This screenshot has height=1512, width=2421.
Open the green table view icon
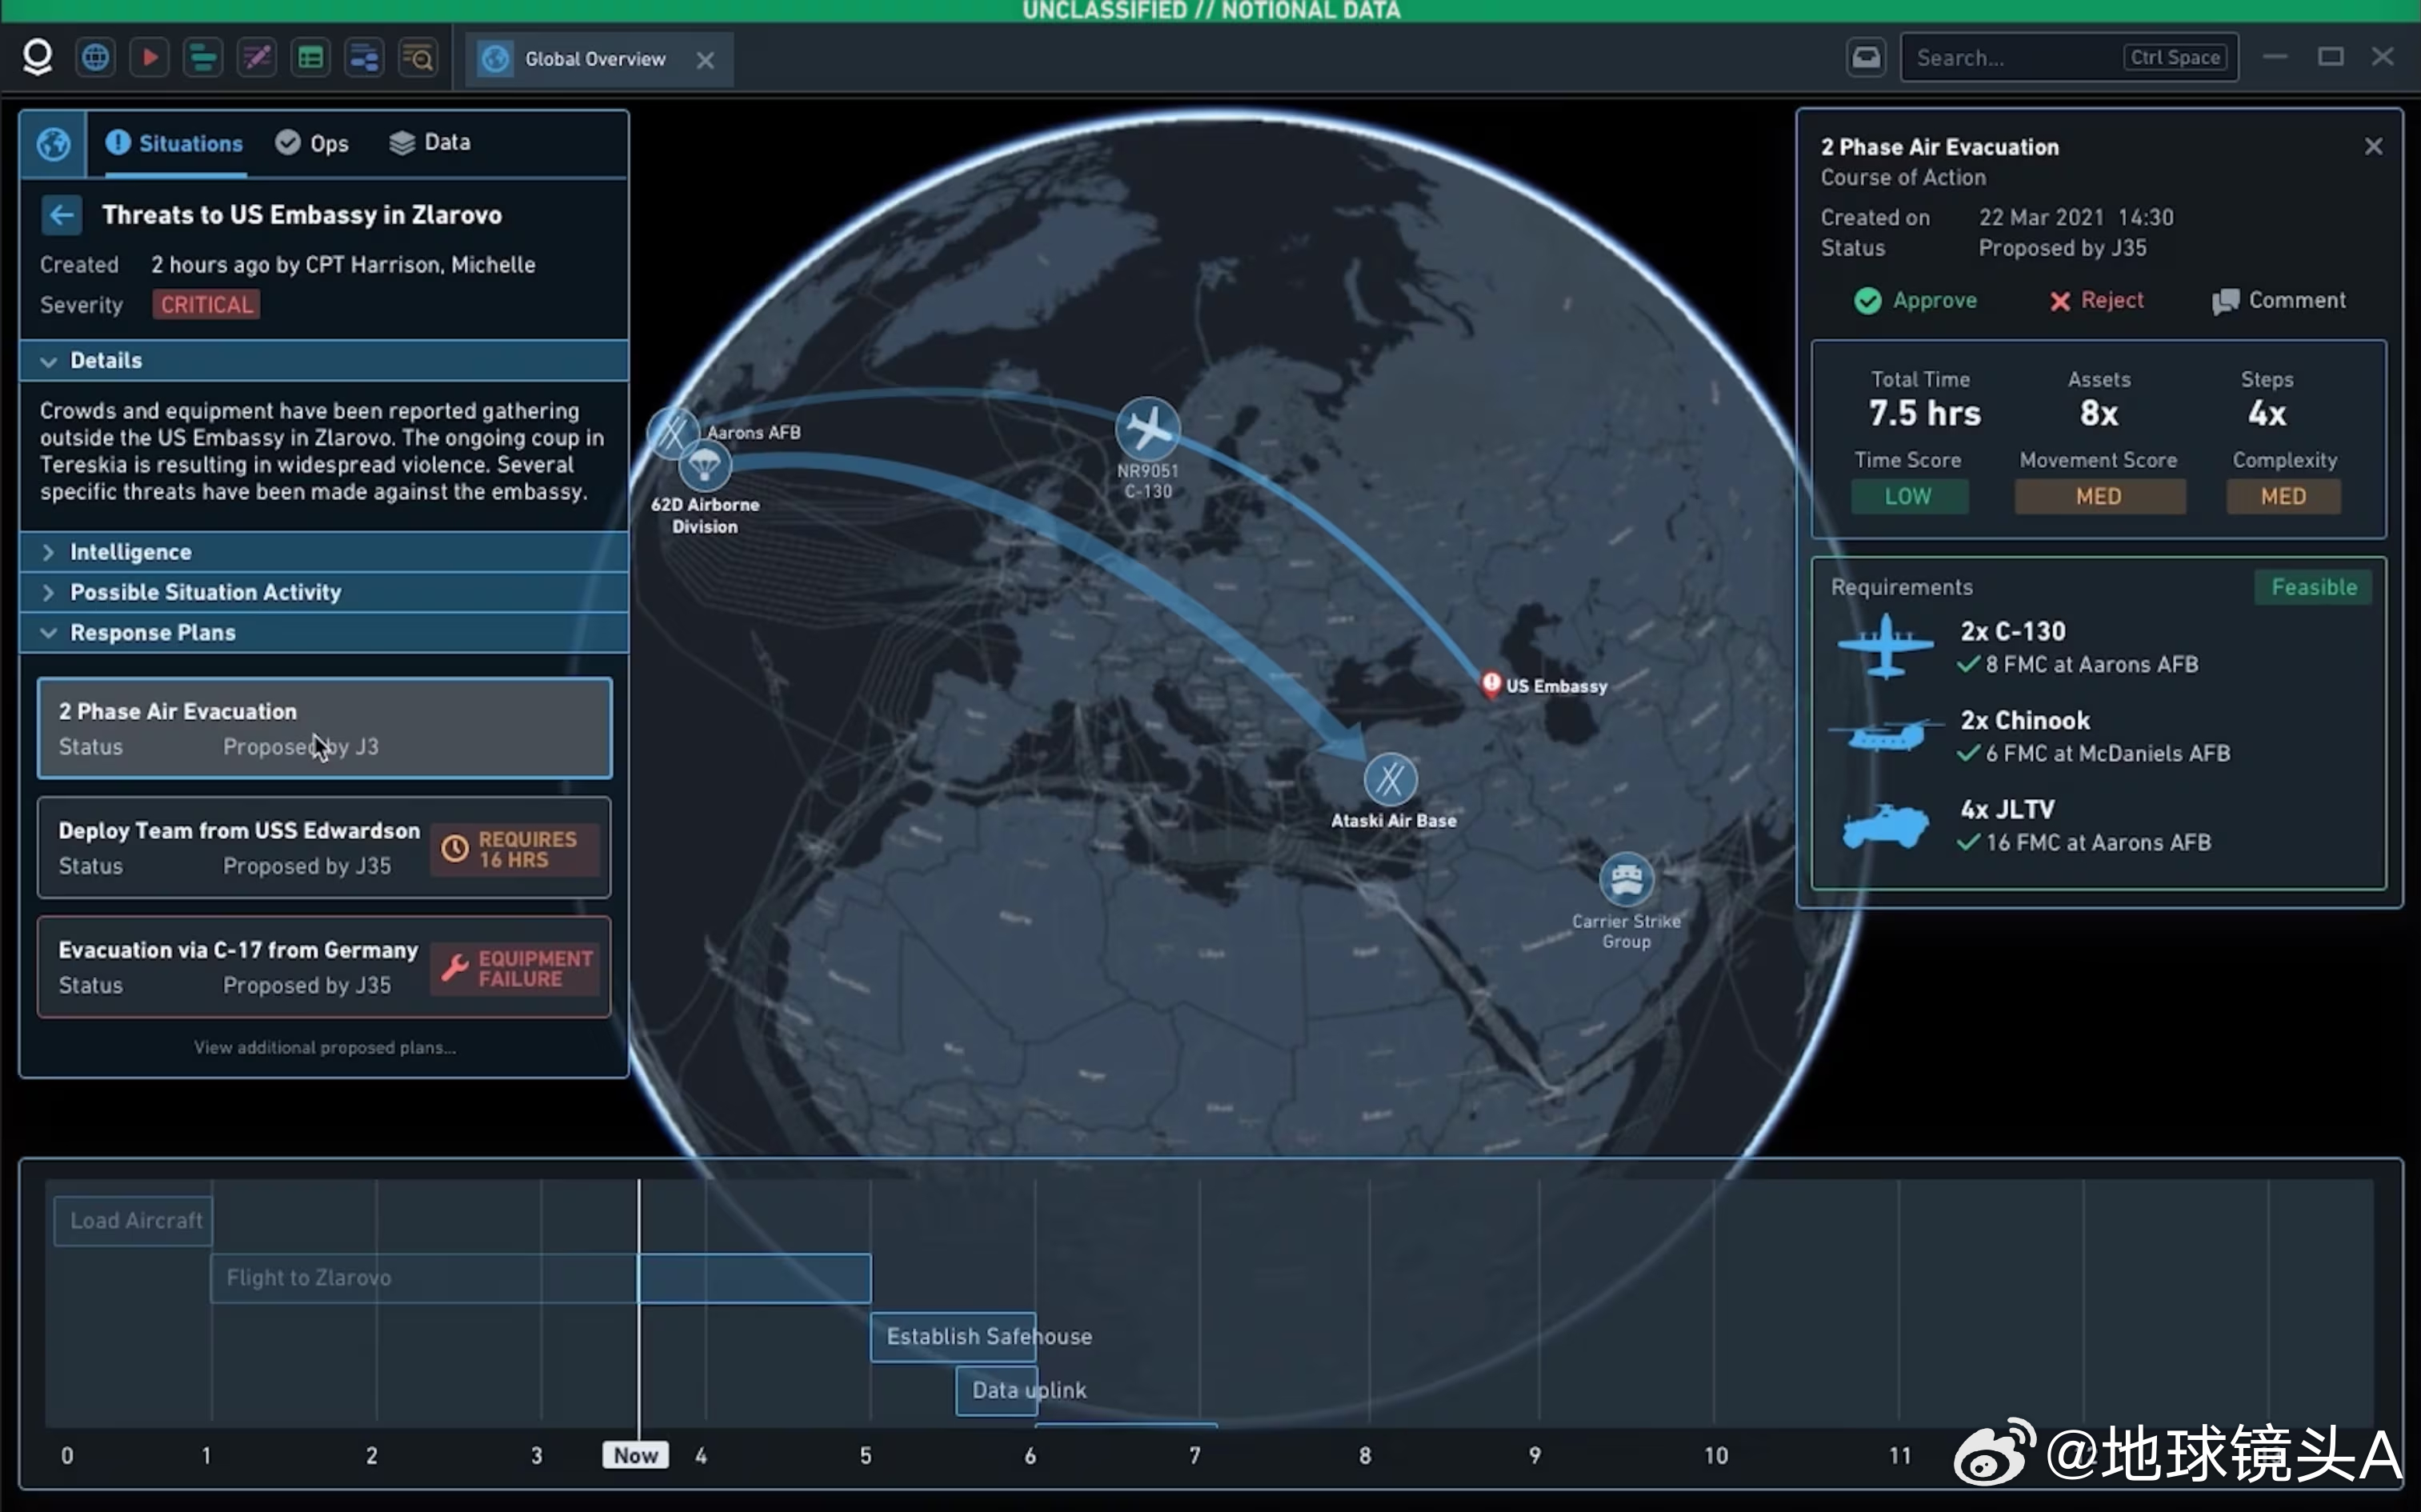pos(311,58)
